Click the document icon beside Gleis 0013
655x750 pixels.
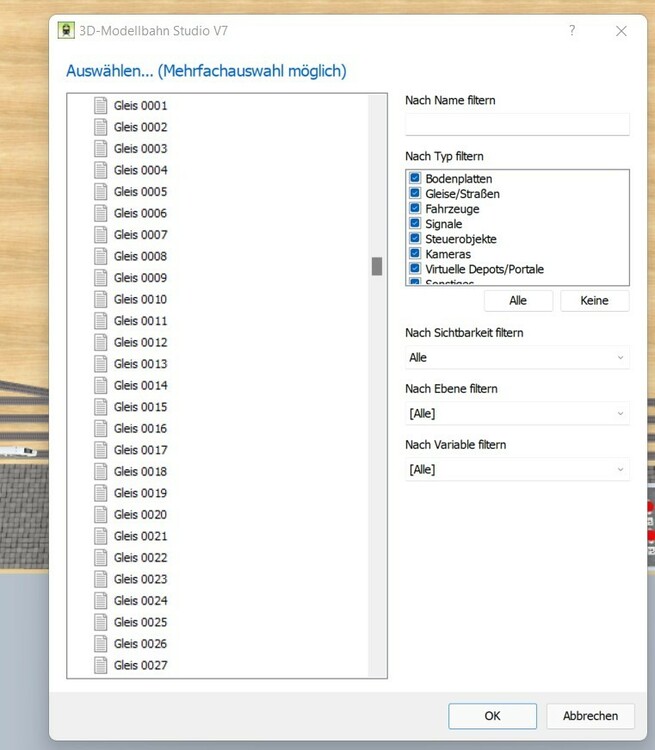point(100,364)
